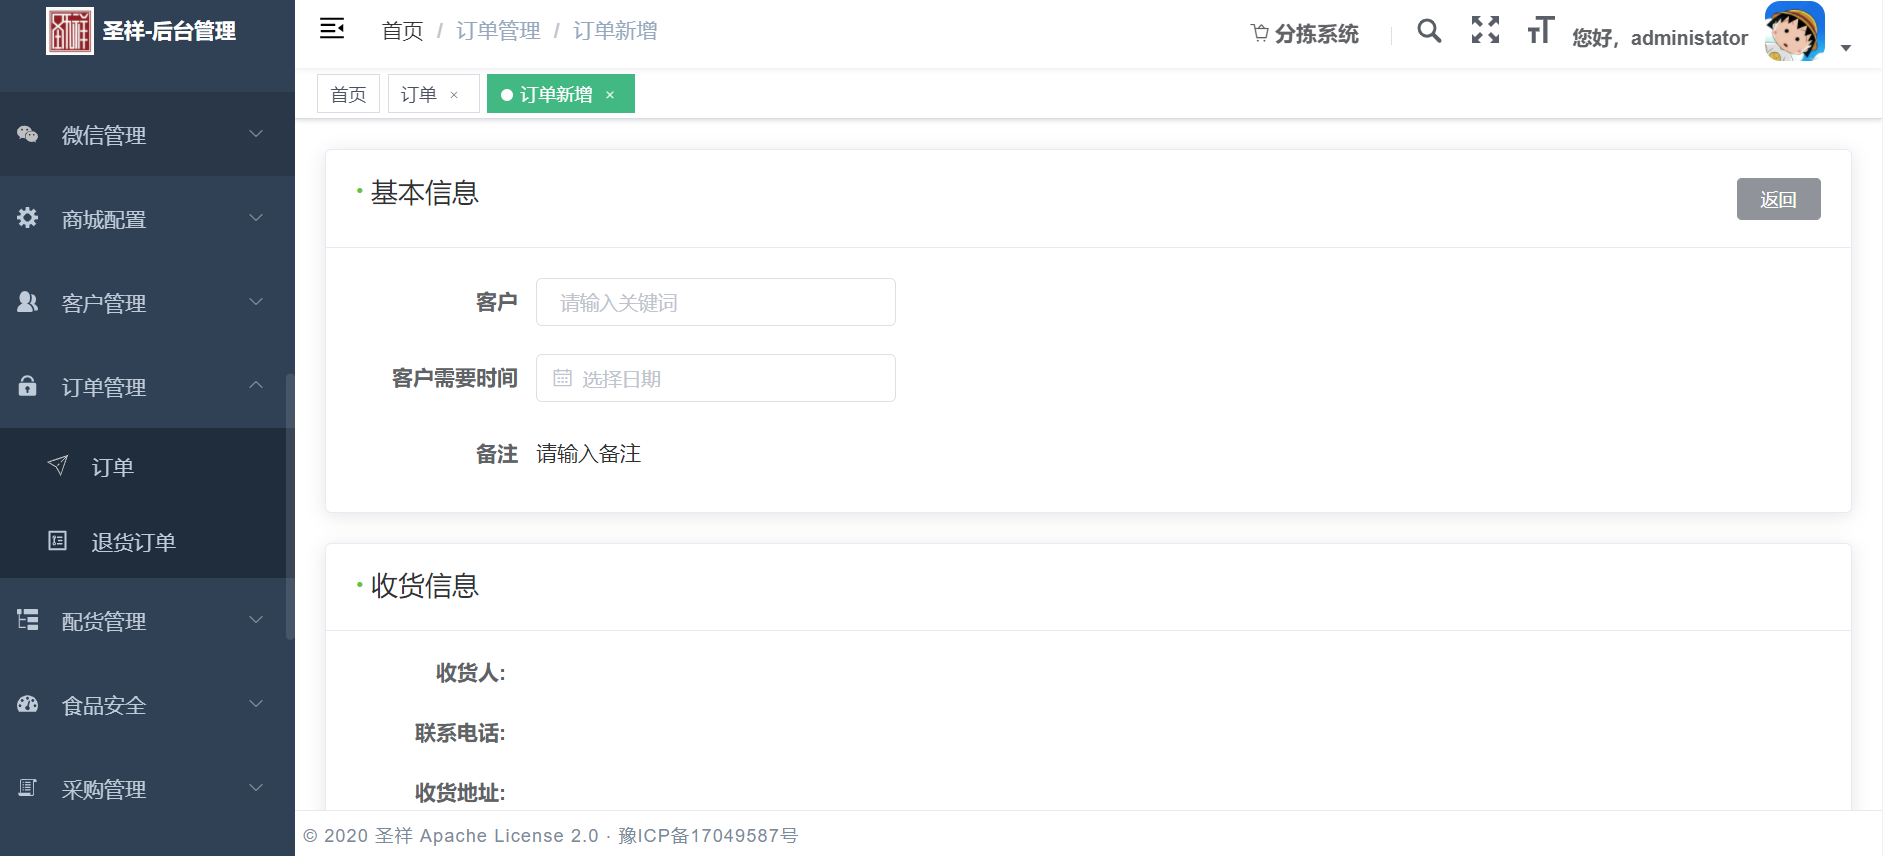The width and height of the screenshot is (1883, 856).
Task: Expand the 客户管理 menu chevron
Action: pos(256,302)
